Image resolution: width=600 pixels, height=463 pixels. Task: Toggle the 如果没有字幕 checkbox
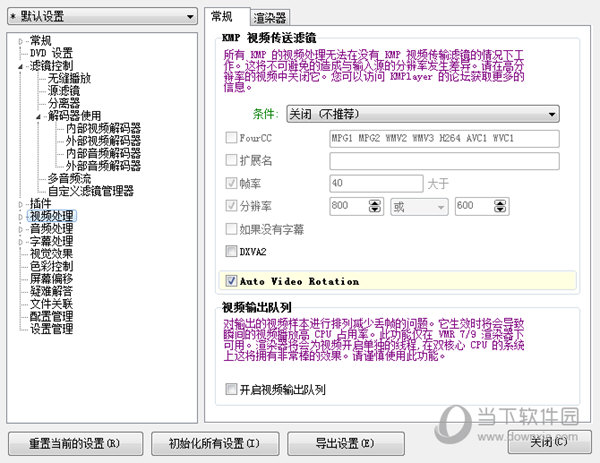coord(231,229)
